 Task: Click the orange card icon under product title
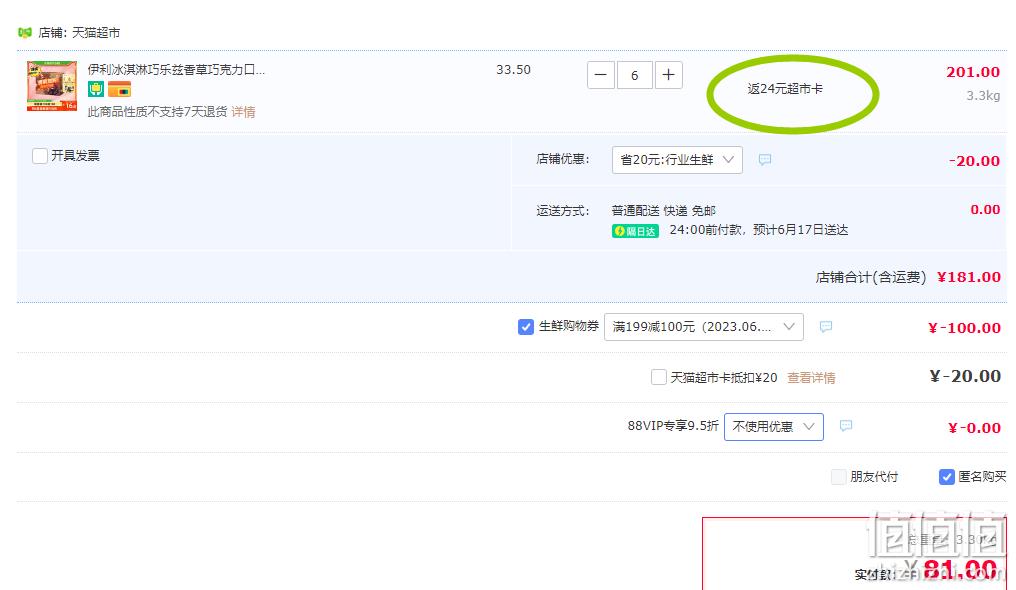coord(119,89)
